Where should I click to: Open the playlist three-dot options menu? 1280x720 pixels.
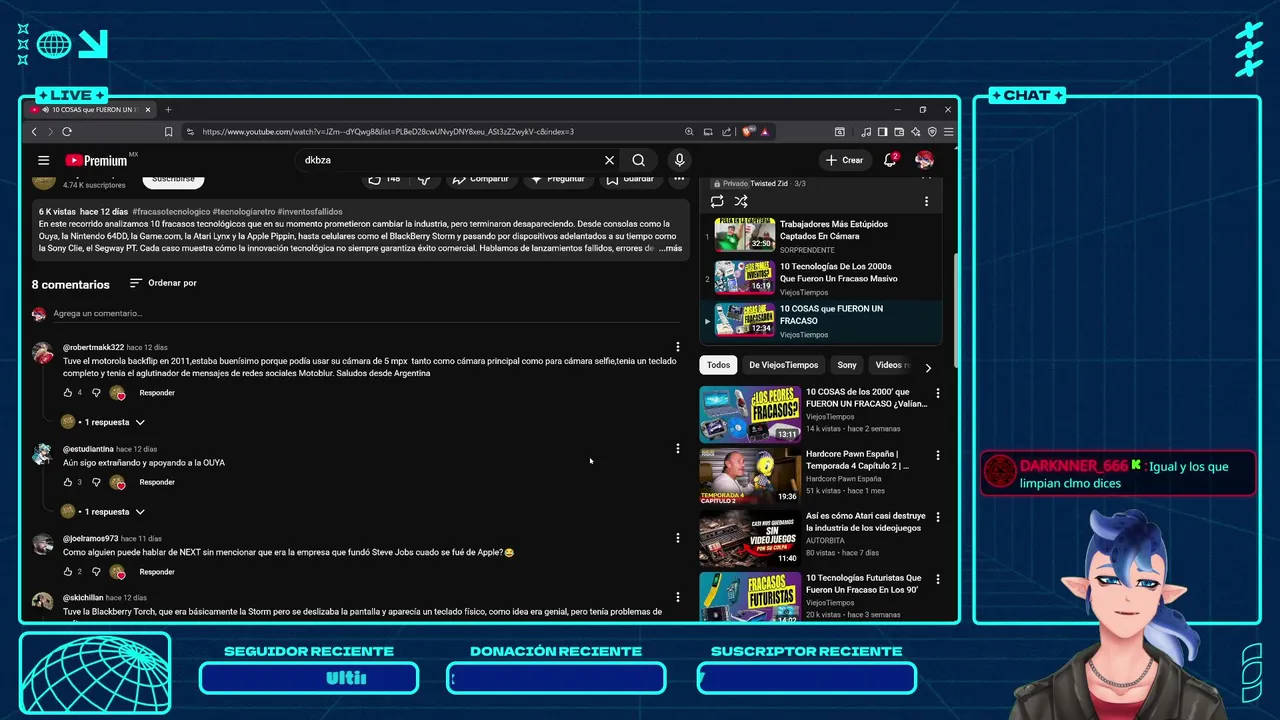pyautogui.click(x=926, y=201)
